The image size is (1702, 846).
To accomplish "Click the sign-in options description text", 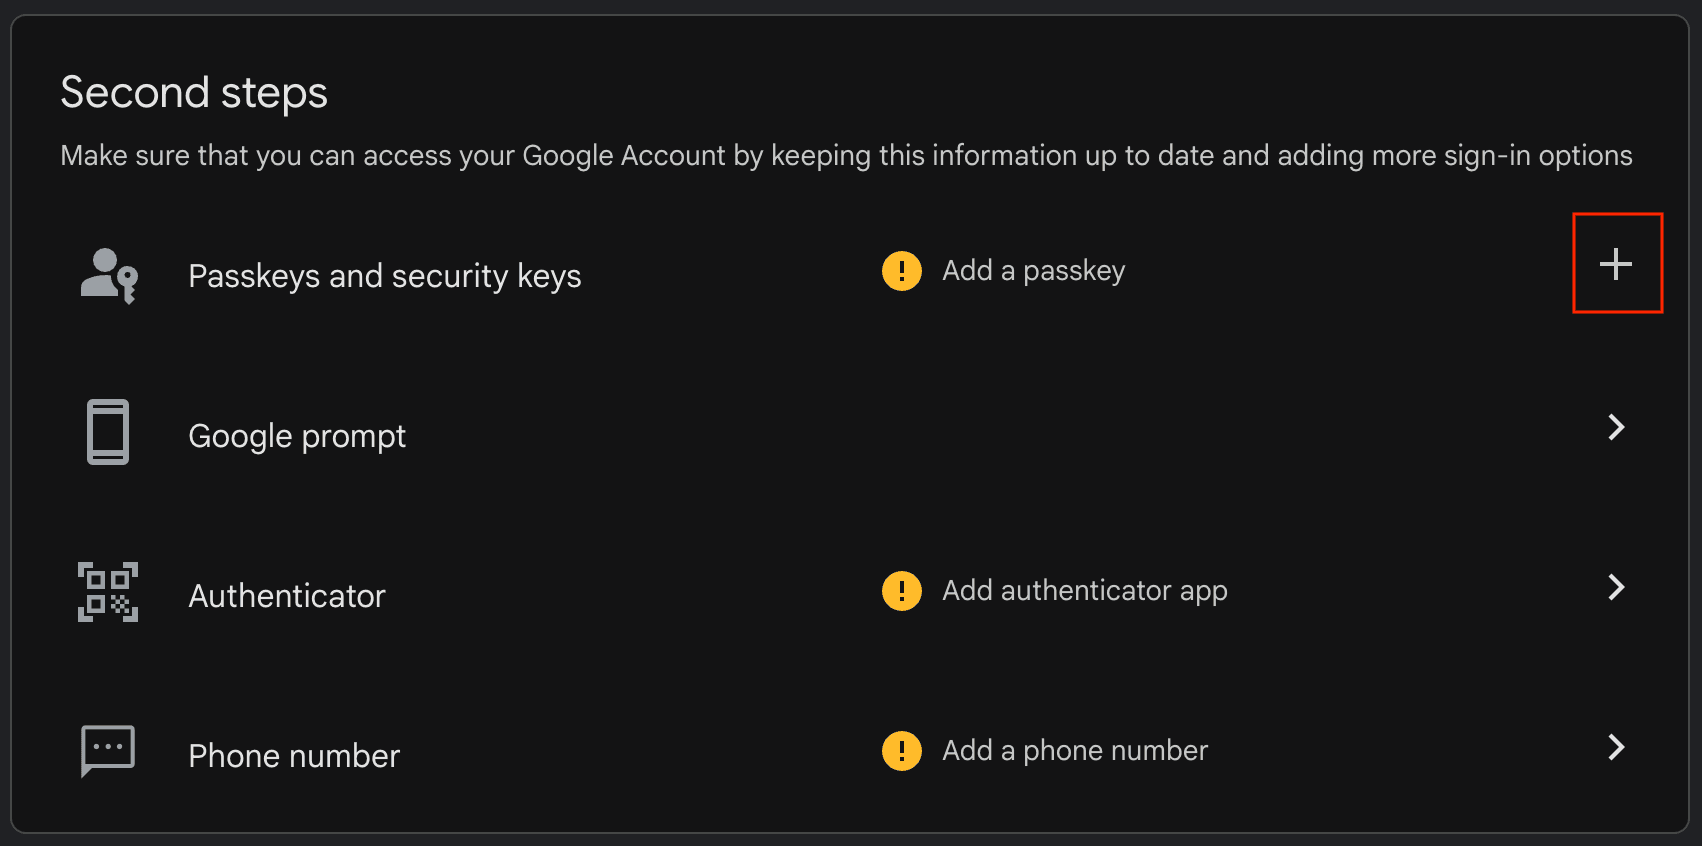I will click(x=846, y=155).
